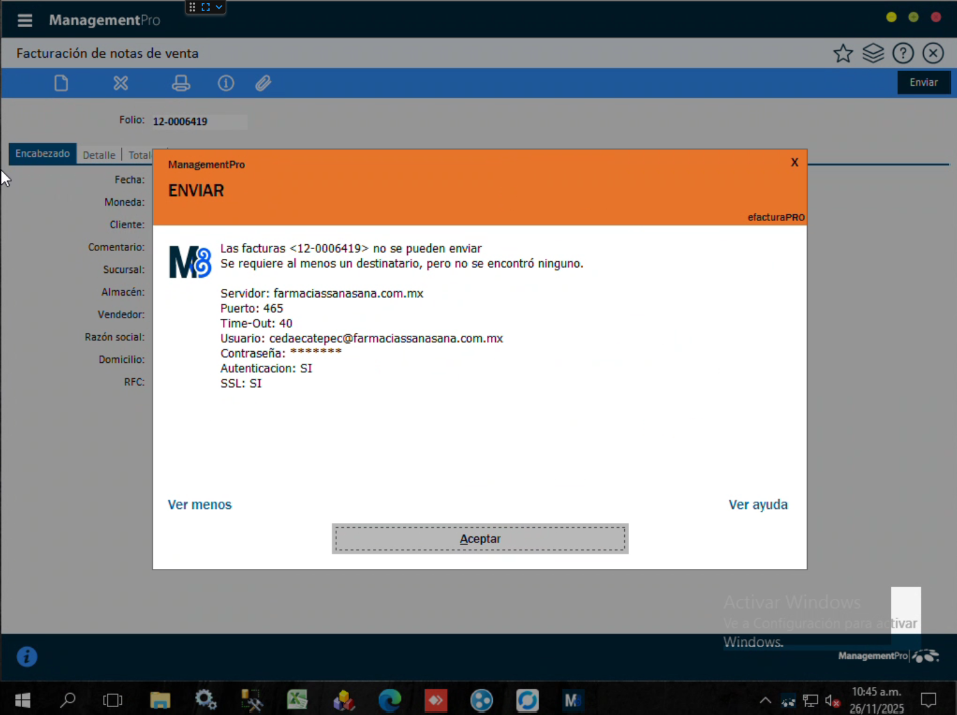957x715 pixels.
Task: Open the help question mark icon
Action: (x=903, y=54)
